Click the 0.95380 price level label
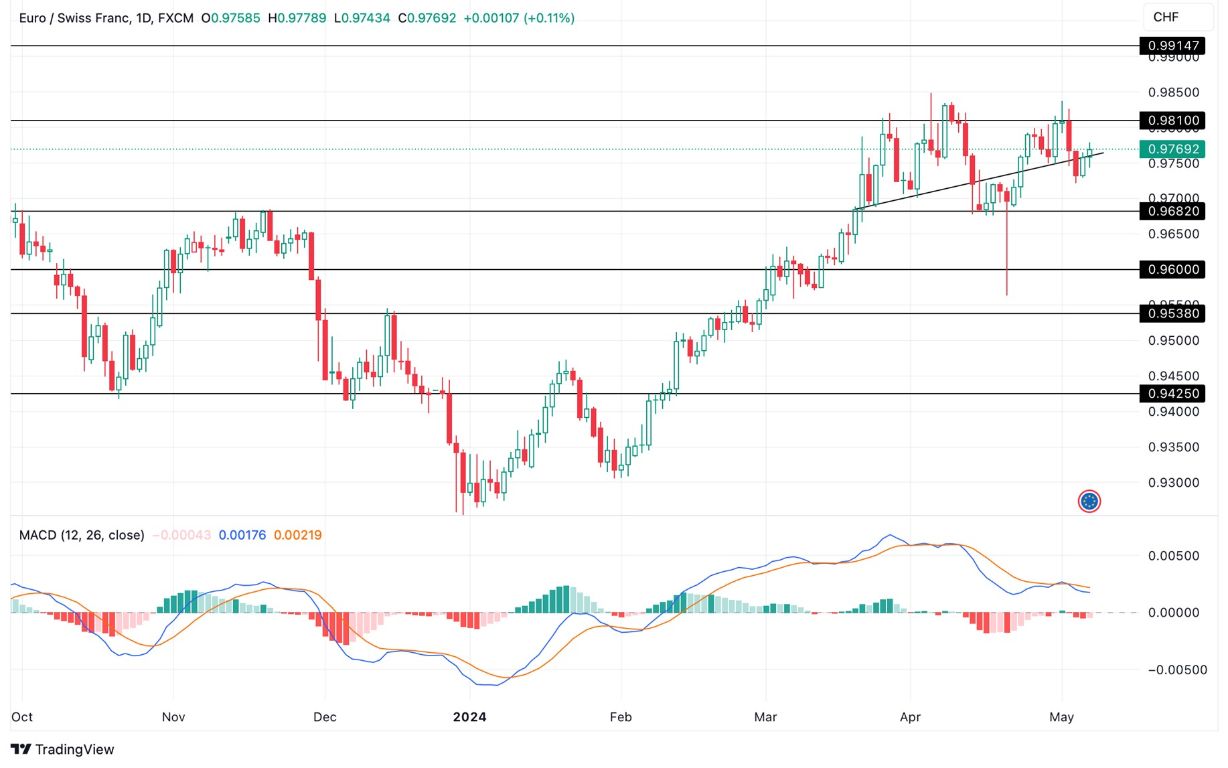The width and height of the screenshot is (1228, 768). pyautogui.click(x=1173, y=315)
